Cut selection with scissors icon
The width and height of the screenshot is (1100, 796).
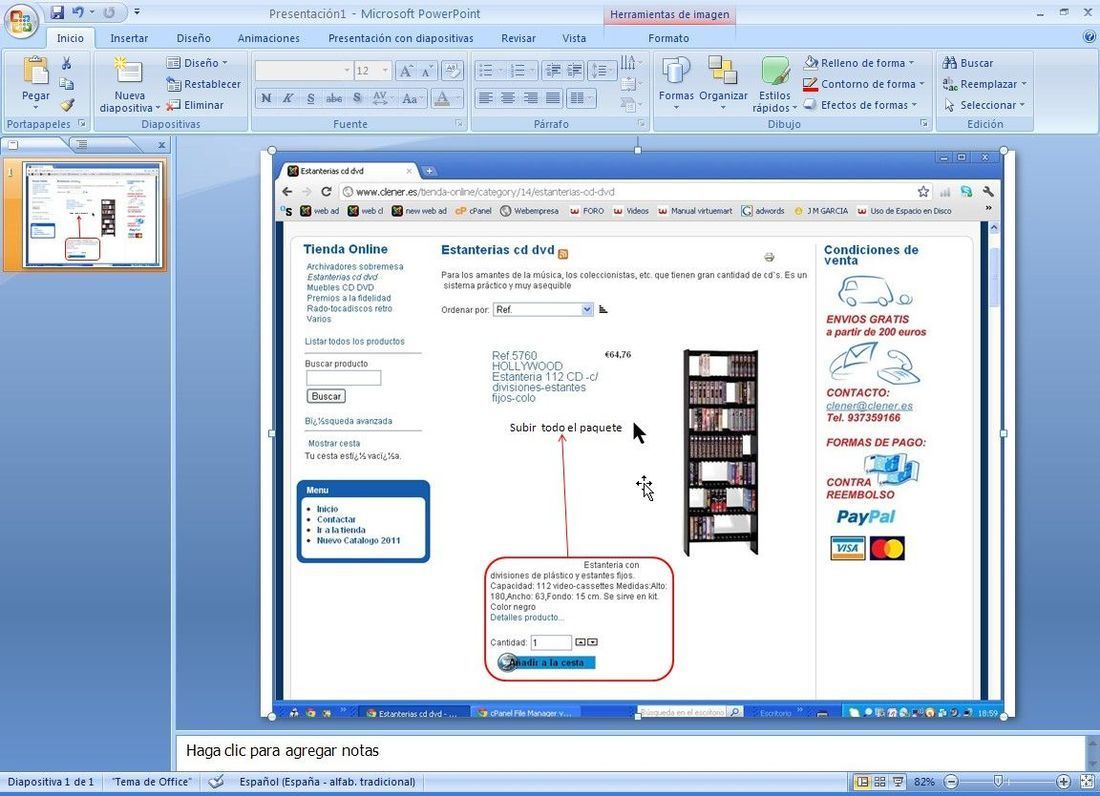point(67,63)
